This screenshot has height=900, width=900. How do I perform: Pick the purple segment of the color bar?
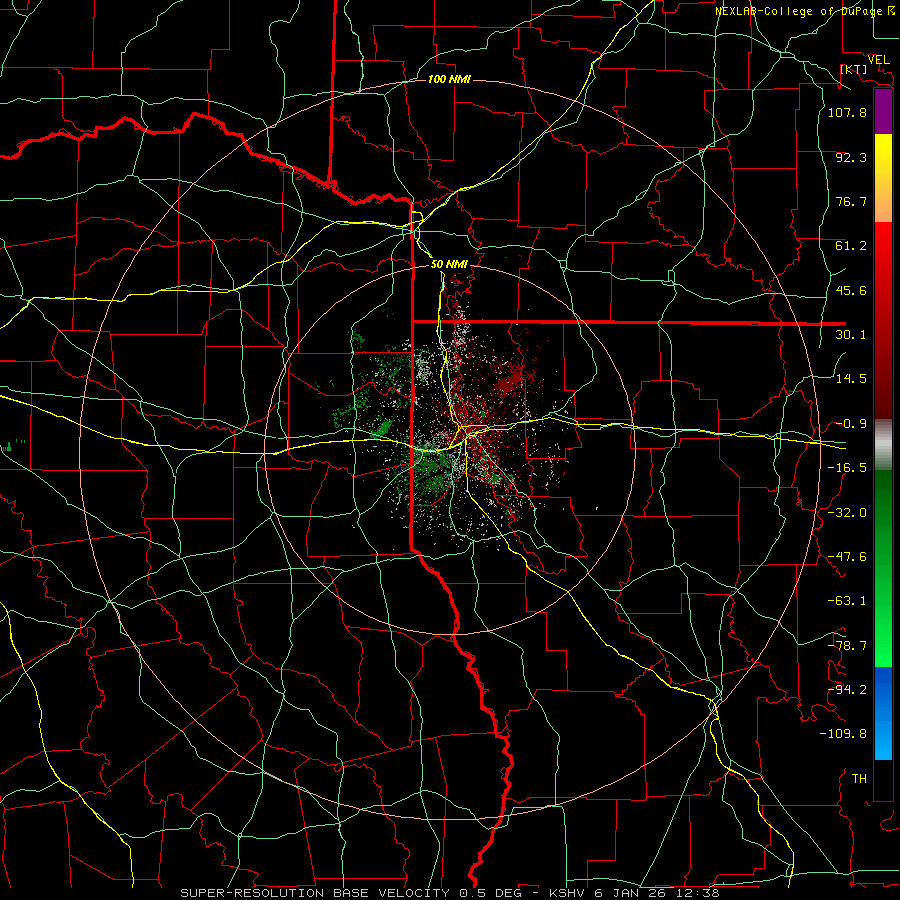tap(883, 112)
